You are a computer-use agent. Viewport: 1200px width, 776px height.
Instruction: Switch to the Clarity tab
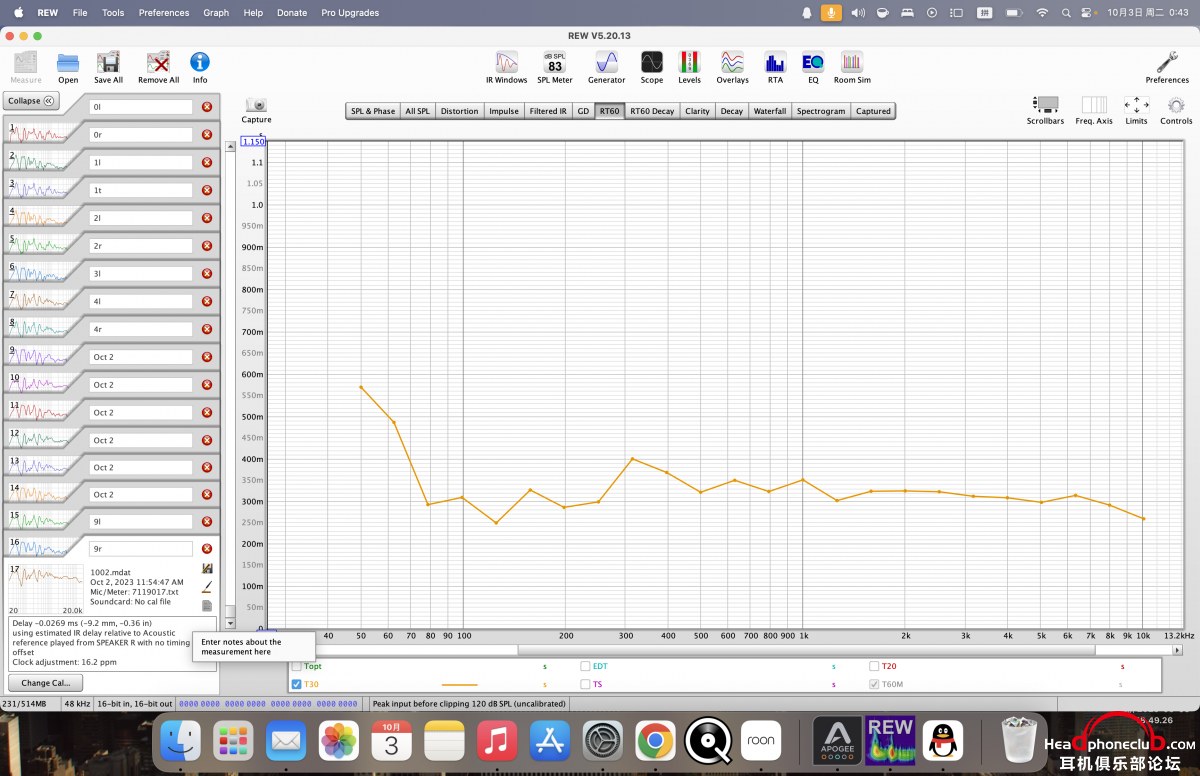(x=698, y=111)
